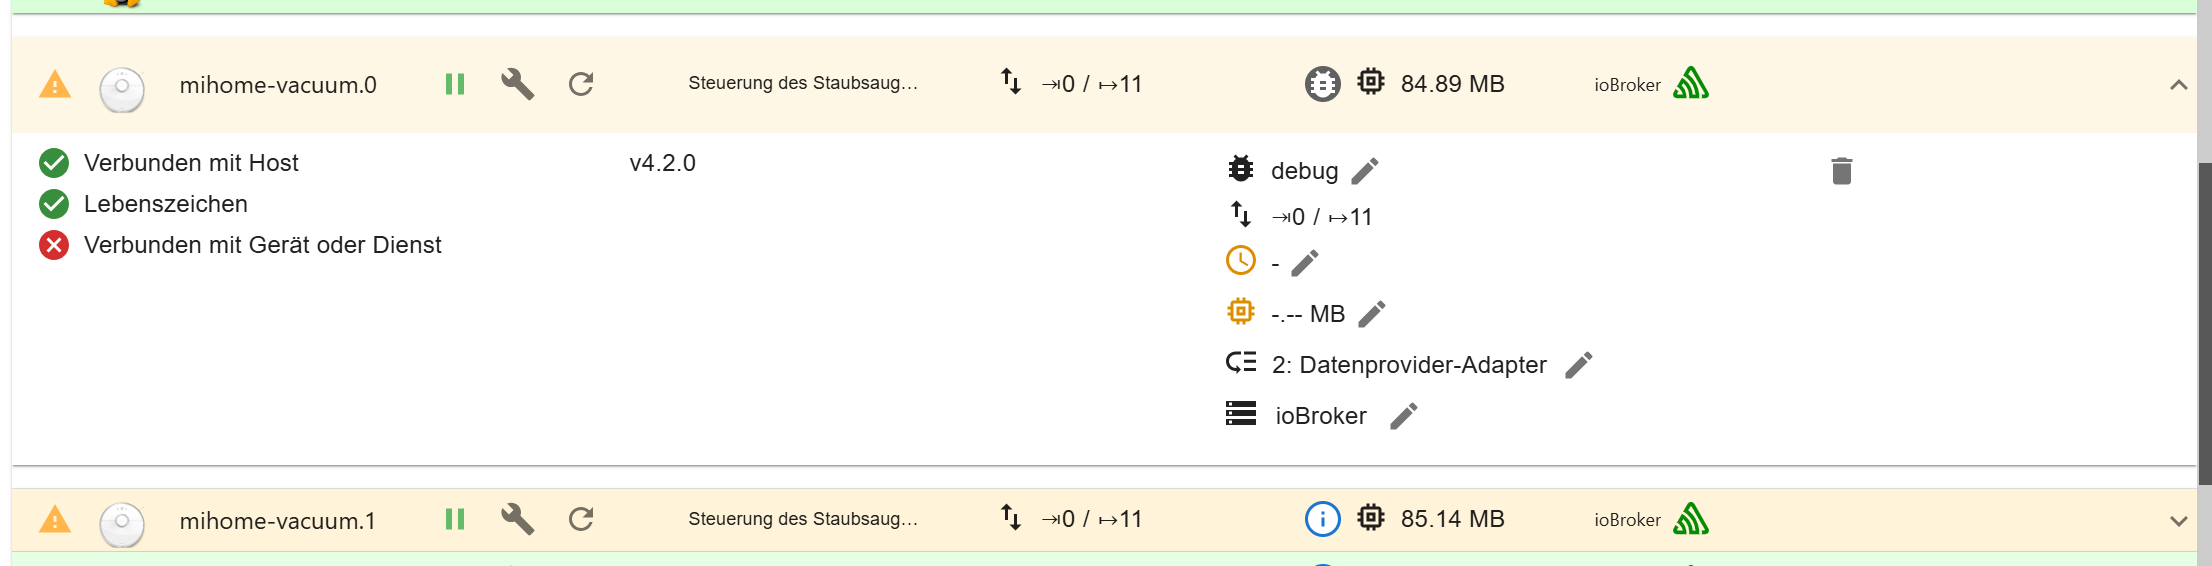
Task: Restart the mihome-vacuum.1 instance
Action: click(581, 519)
